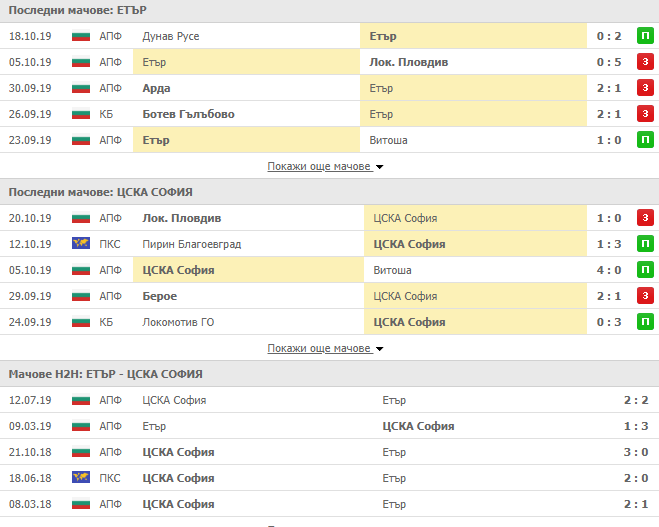Screen dimensions: 659x527
Task: Expand more matches arrow under Етър section
Action: [380, 167]
